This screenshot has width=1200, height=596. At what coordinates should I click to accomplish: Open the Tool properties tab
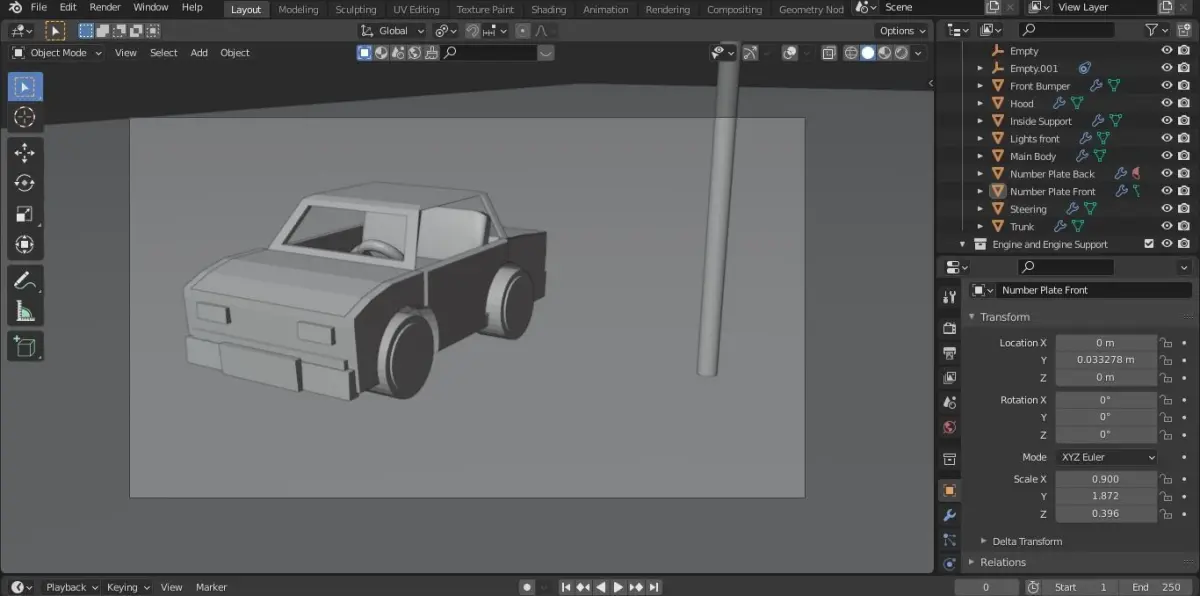pyautogui.click(x=949, y=297)
